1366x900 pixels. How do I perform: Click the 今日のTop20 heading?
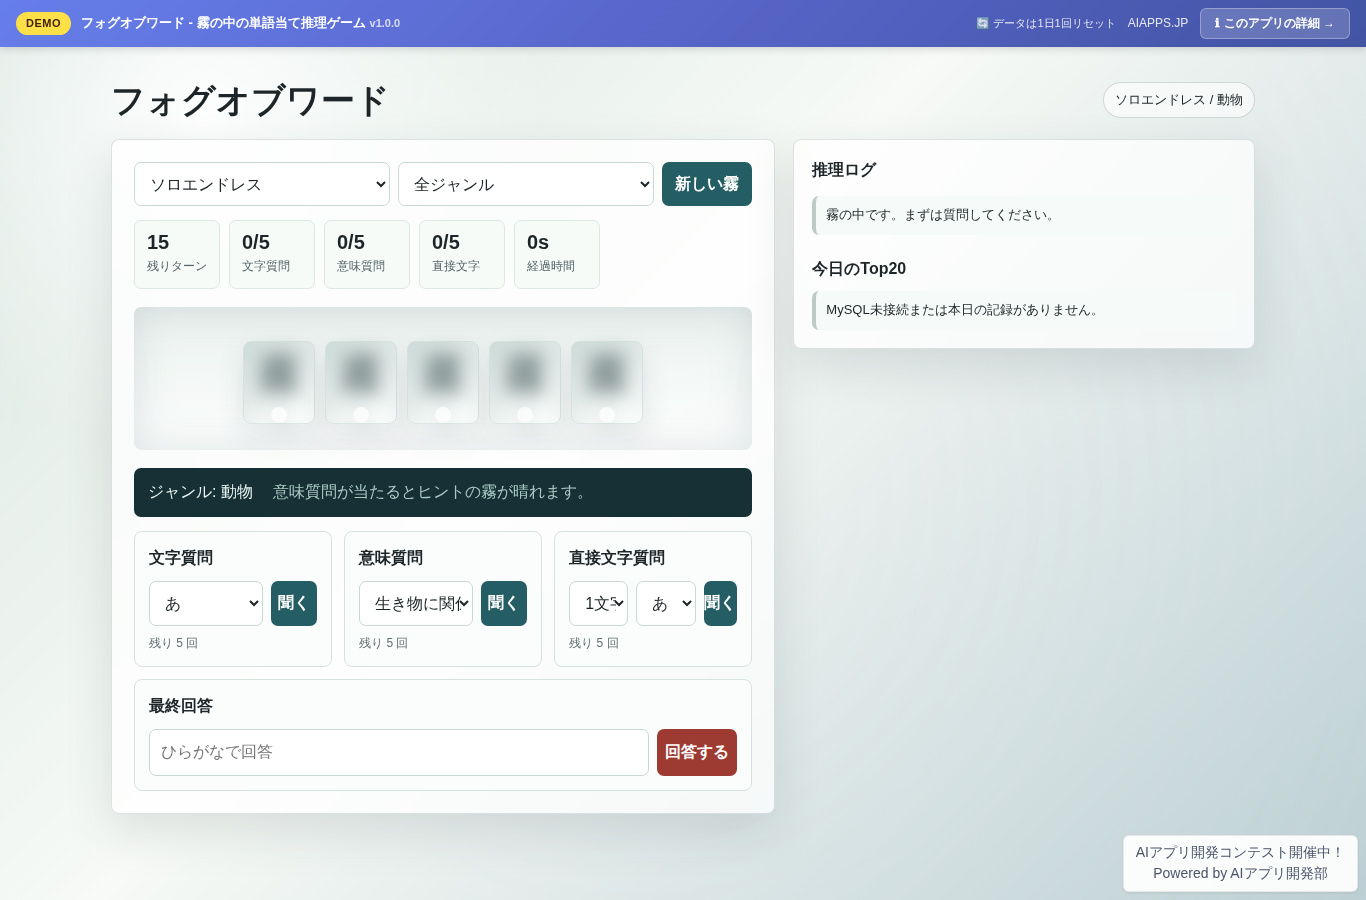859,269
